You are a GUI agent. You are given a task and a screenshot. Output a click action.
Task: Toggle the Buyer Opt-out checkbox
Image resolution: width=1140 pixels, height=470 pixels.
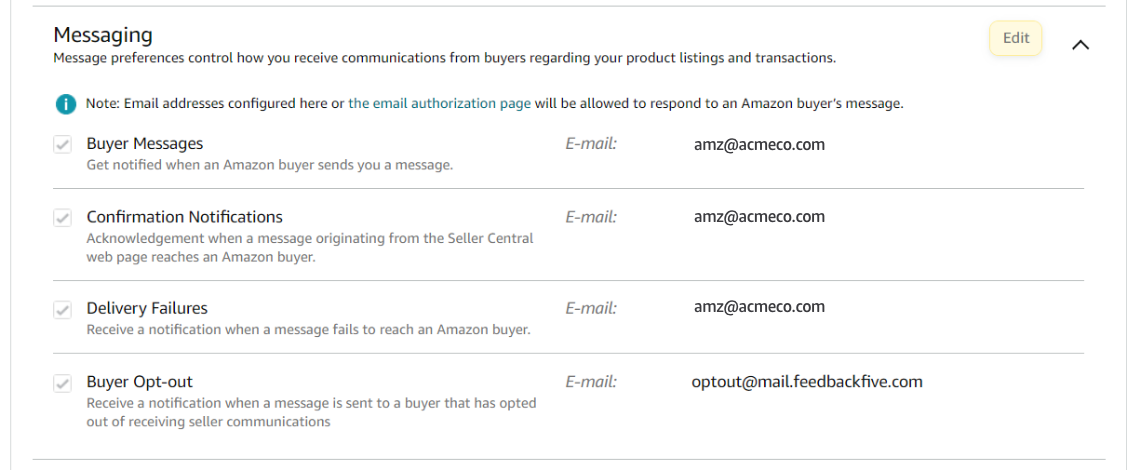pyautogui.click(x=63, y=383)
